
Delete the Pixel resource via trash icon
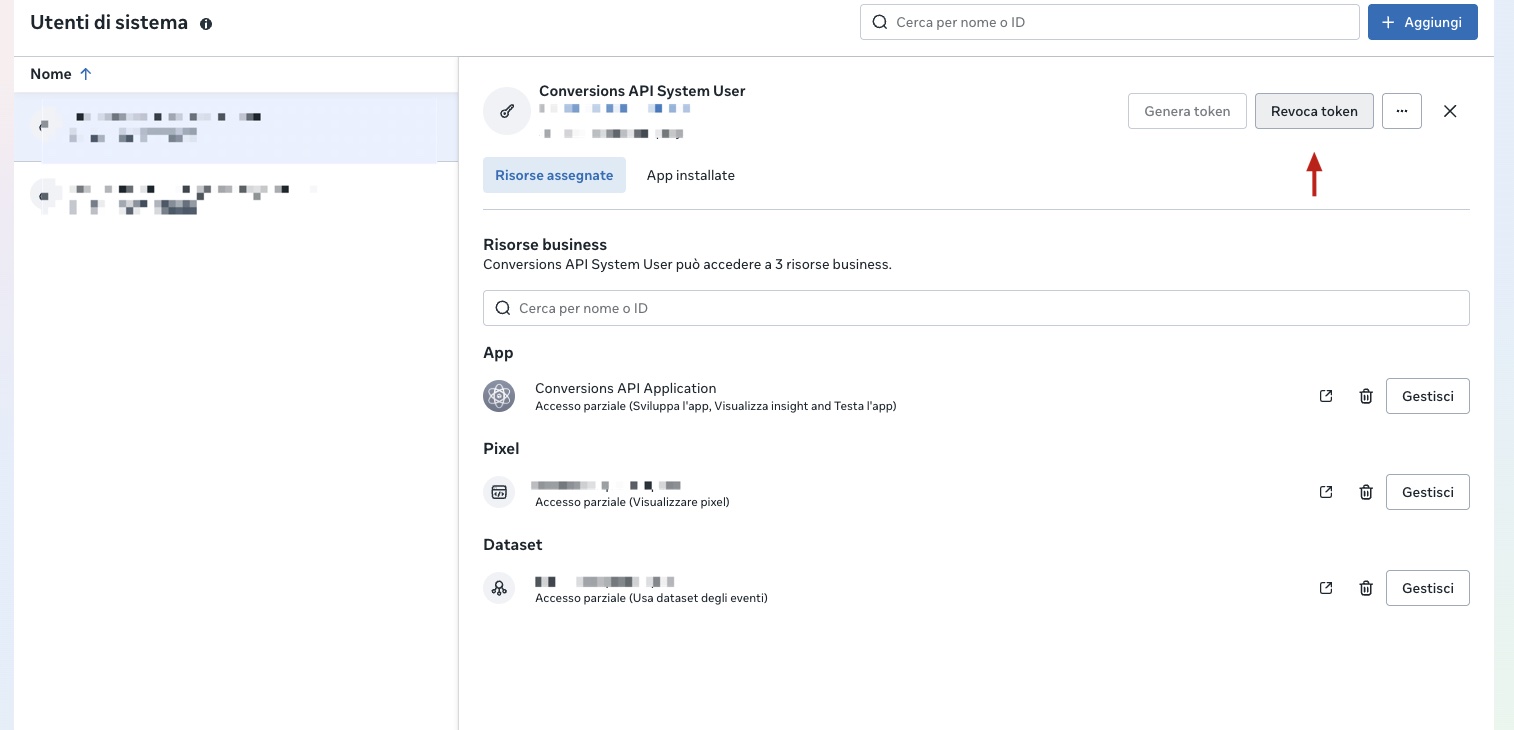click(x=1366, y=492)
